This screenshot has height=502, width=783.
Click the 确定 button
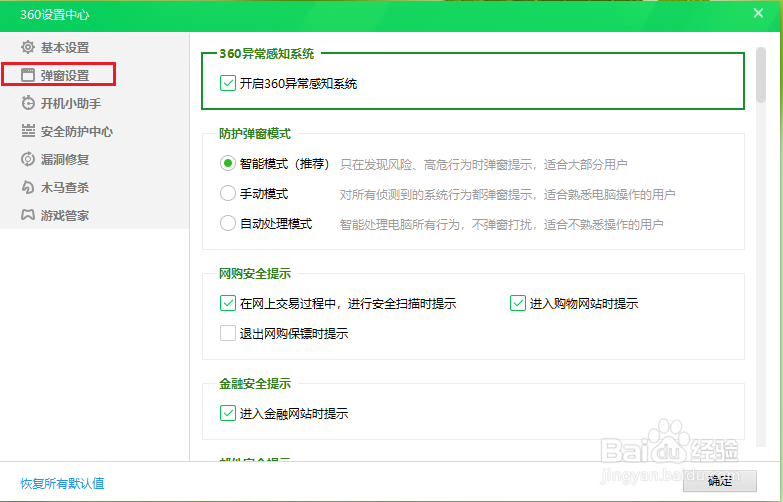coord(720,481)
